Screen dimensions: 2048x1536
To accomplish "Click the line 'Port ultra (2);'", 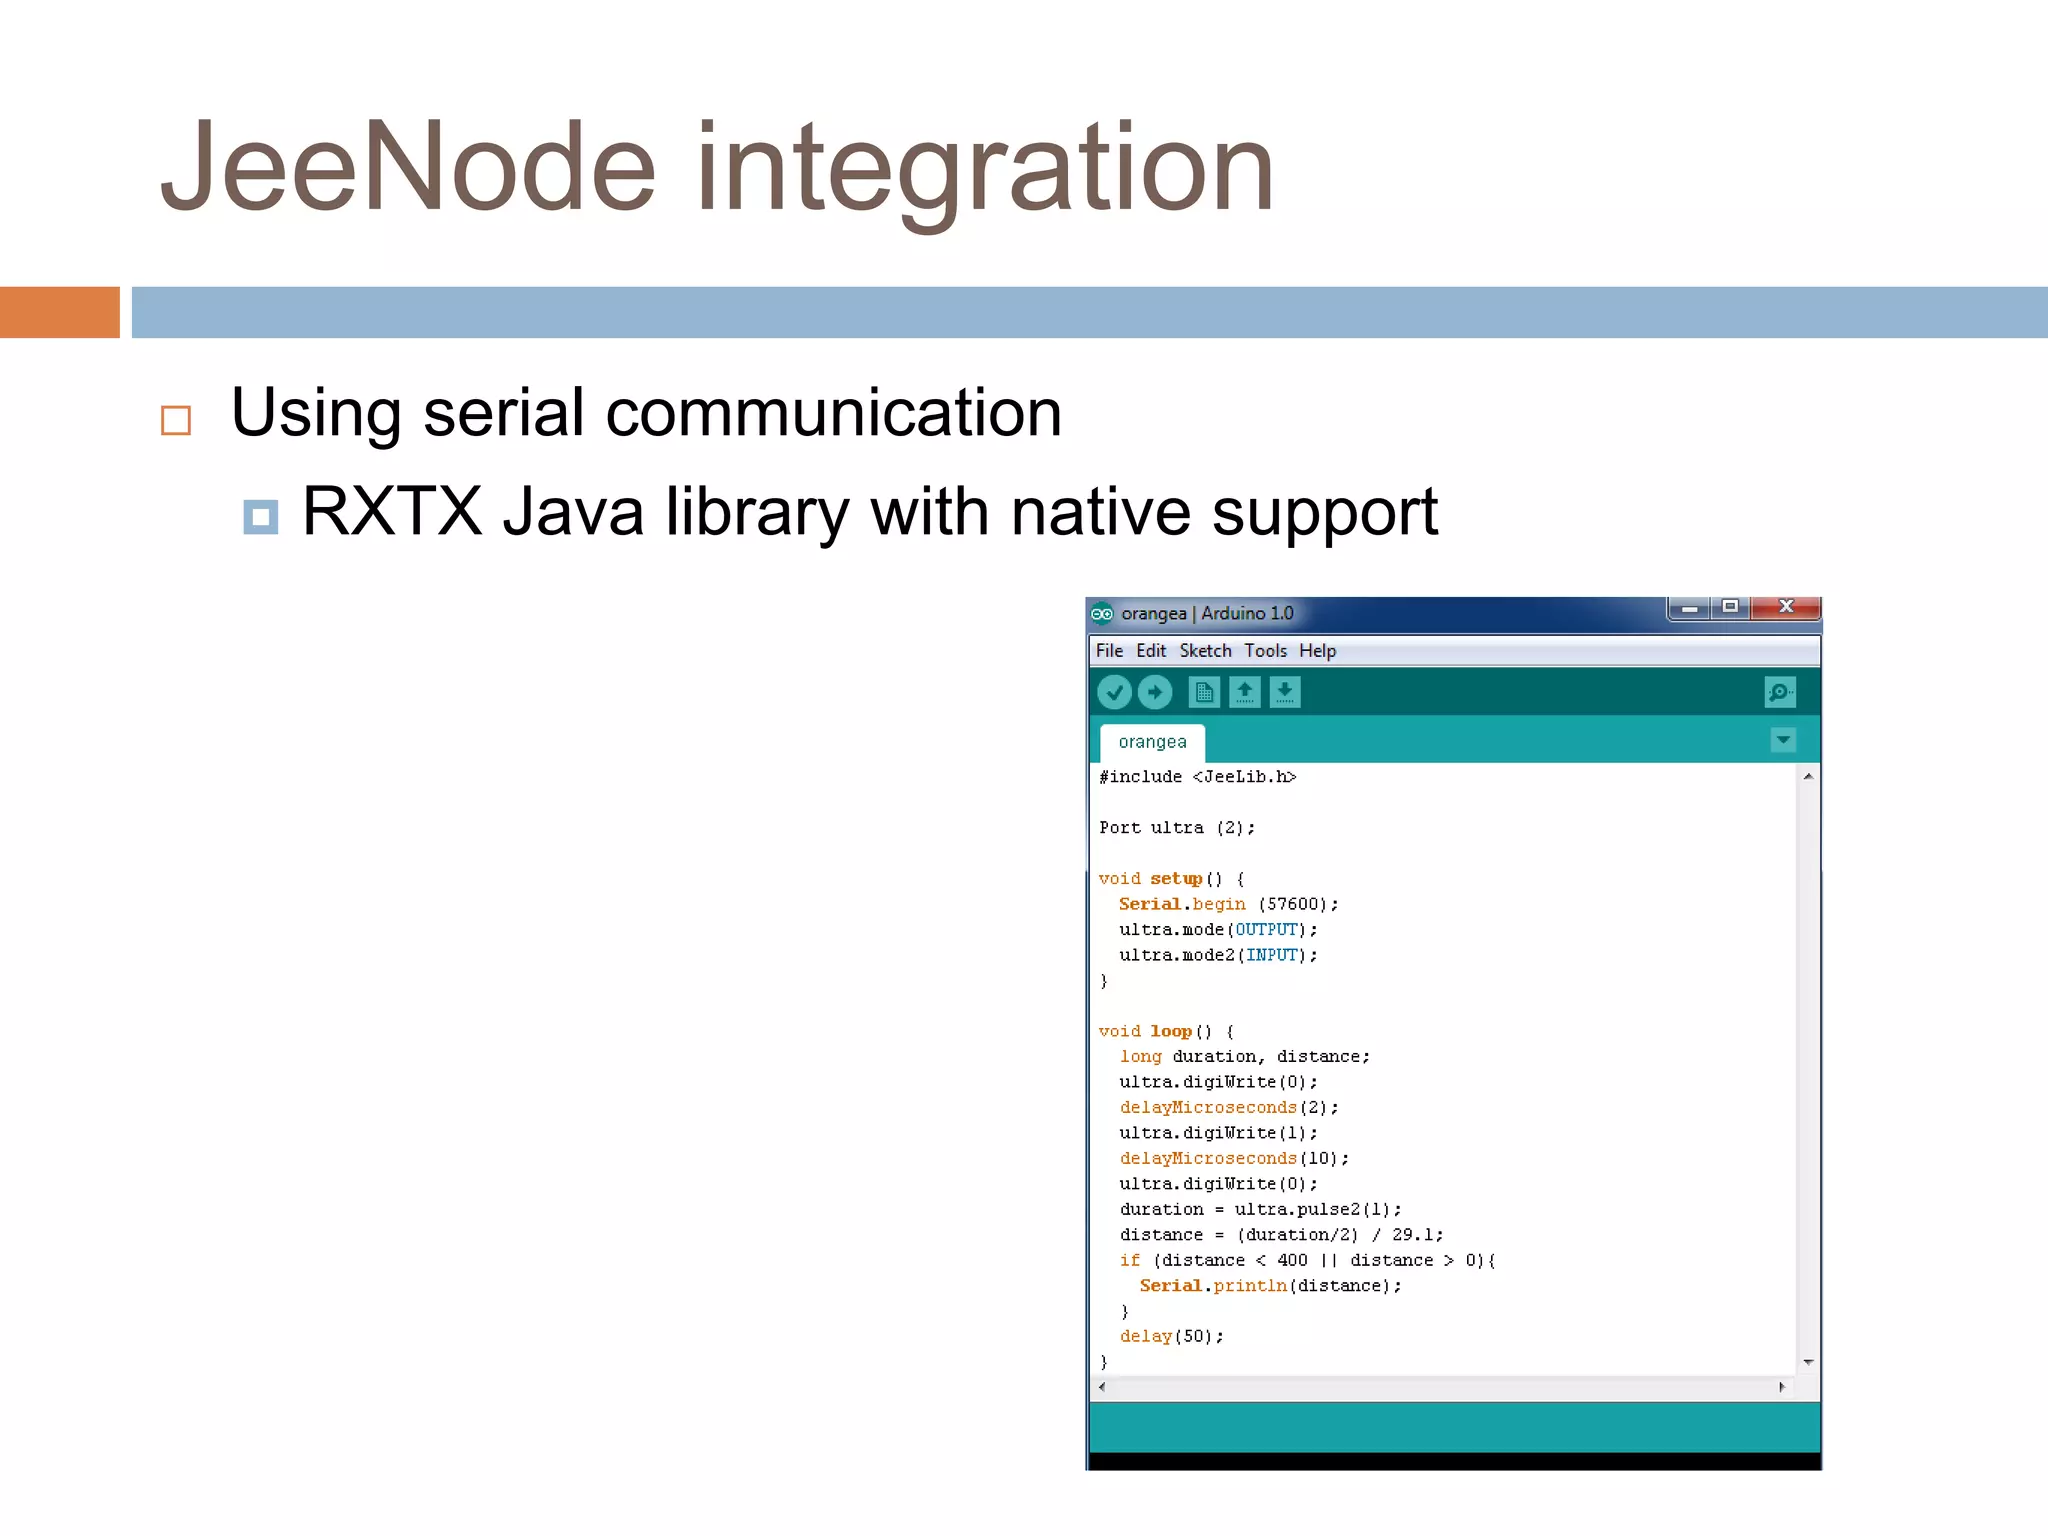I will (1176, 828).
